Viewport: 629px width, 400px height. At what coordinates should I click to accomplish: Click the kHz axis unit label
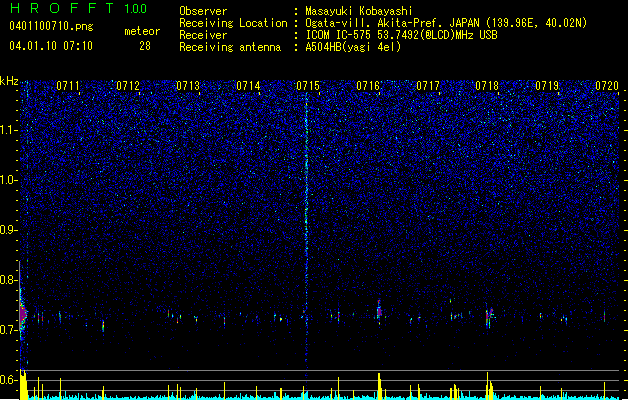(9, 81)
